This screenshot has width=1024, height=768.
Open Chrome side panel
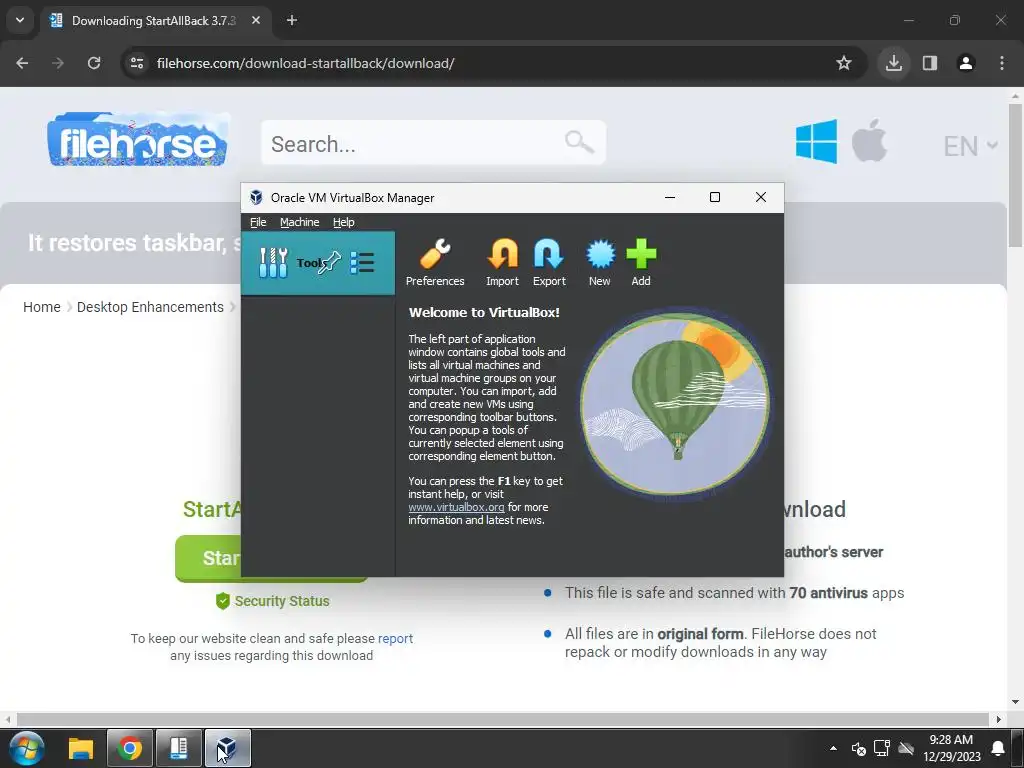point(929,63)
